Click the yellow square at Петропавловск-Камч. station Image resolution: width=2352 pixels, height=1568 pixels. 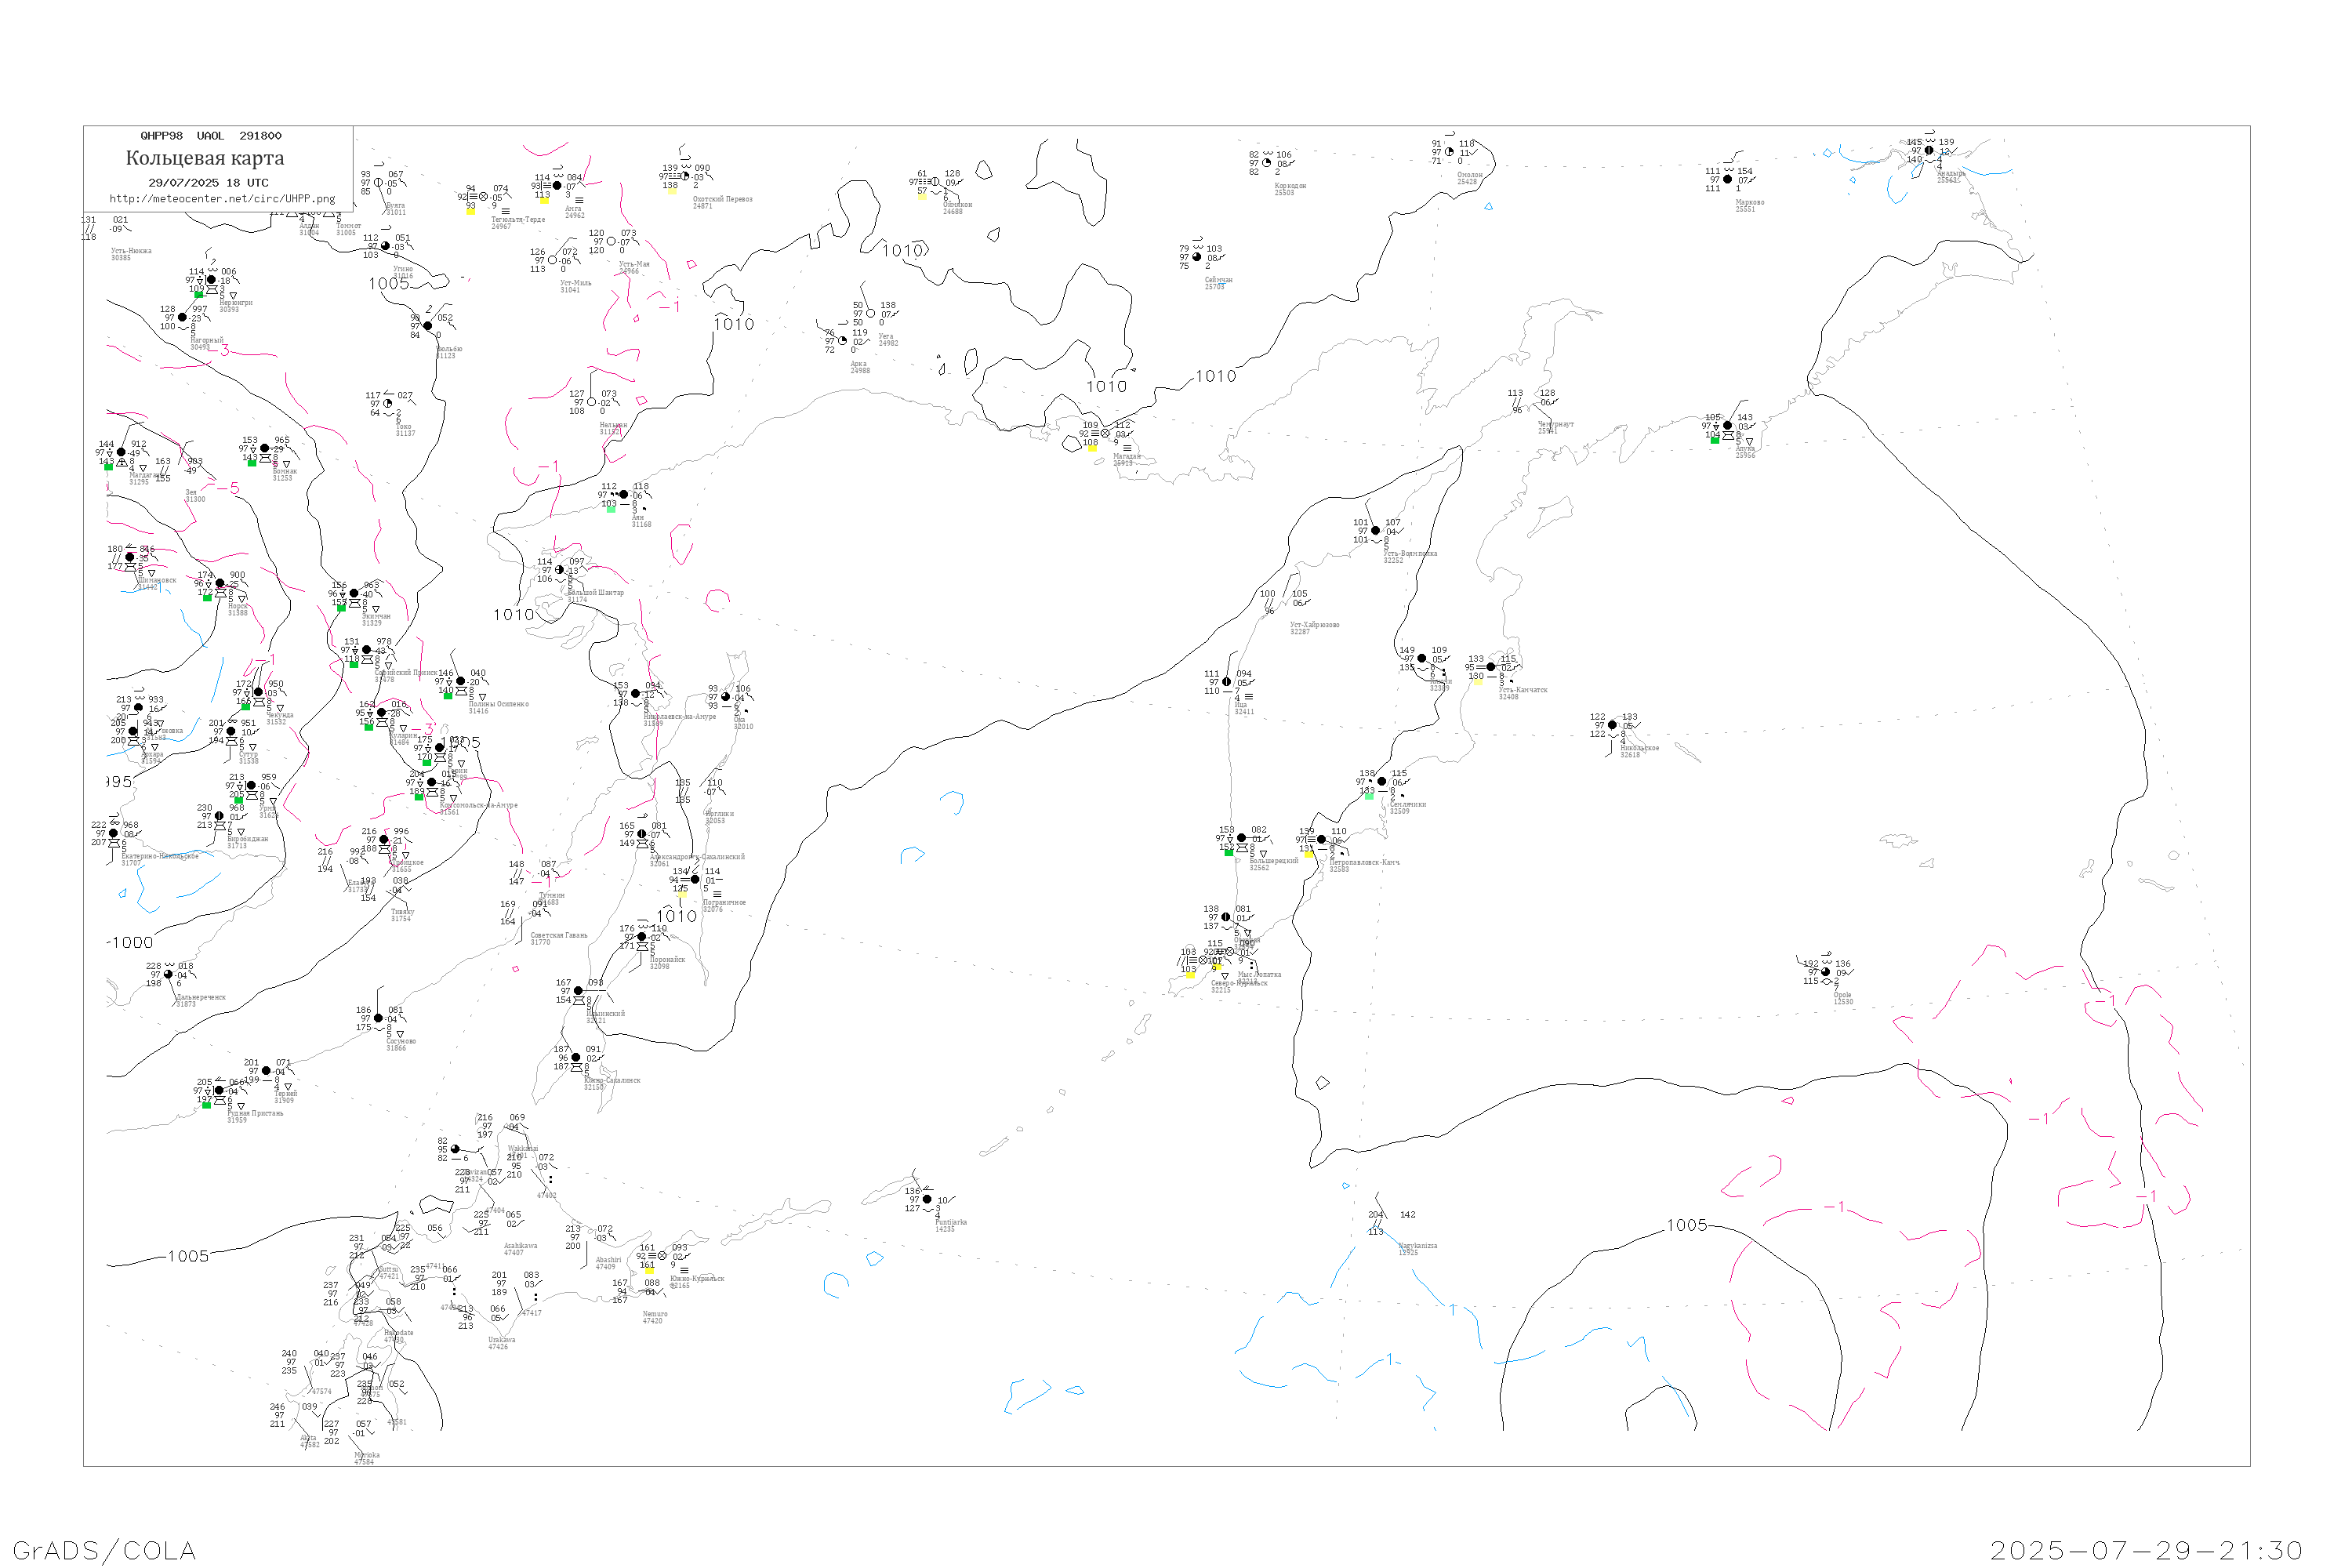(1309, 854)
